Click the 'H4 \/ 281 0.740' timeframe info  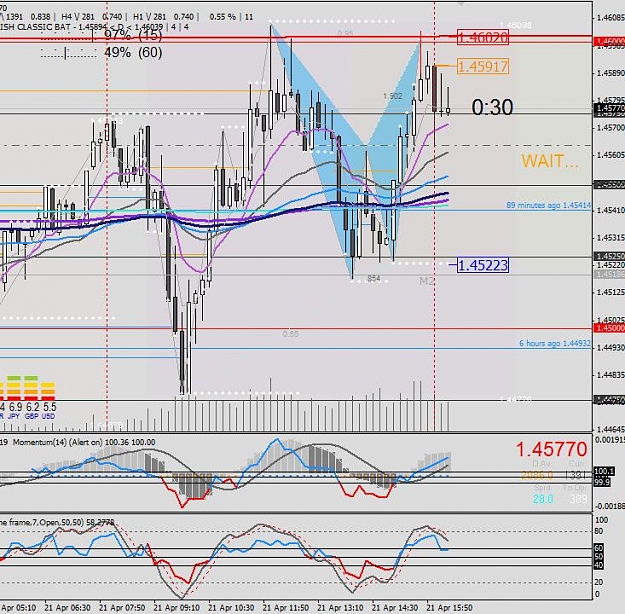pos(91,17)
